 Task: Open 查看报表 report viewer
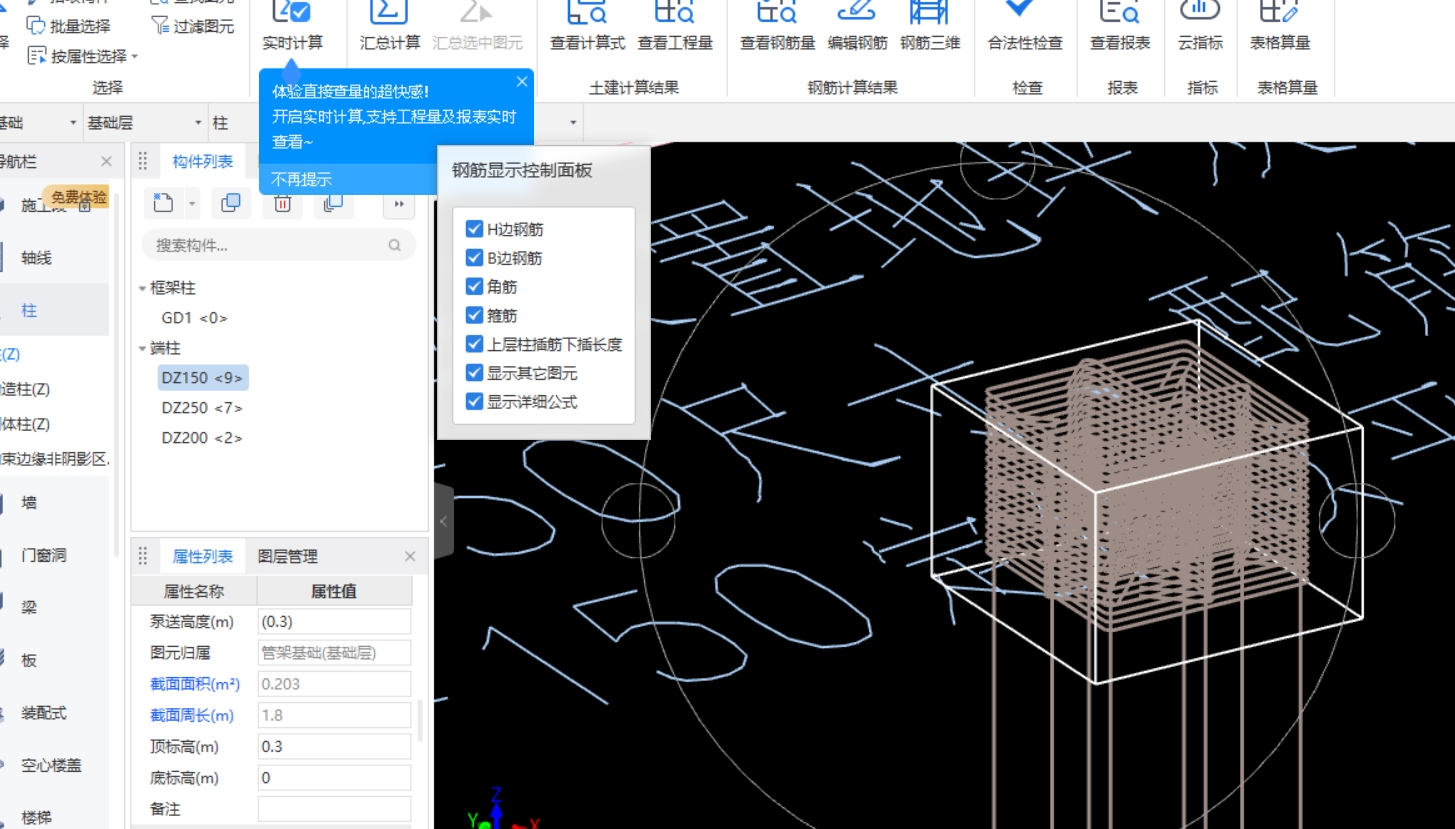pos(1120,26)
